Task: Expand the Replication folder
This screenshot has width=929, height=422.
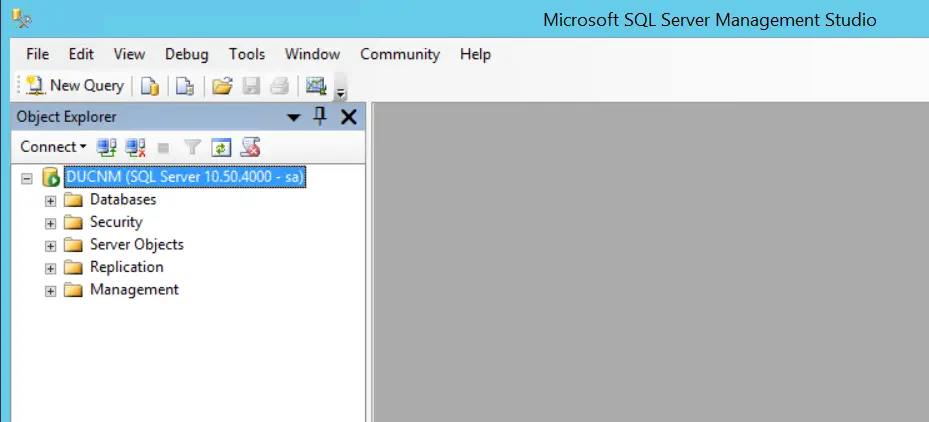Action: (x=50, y=269)
